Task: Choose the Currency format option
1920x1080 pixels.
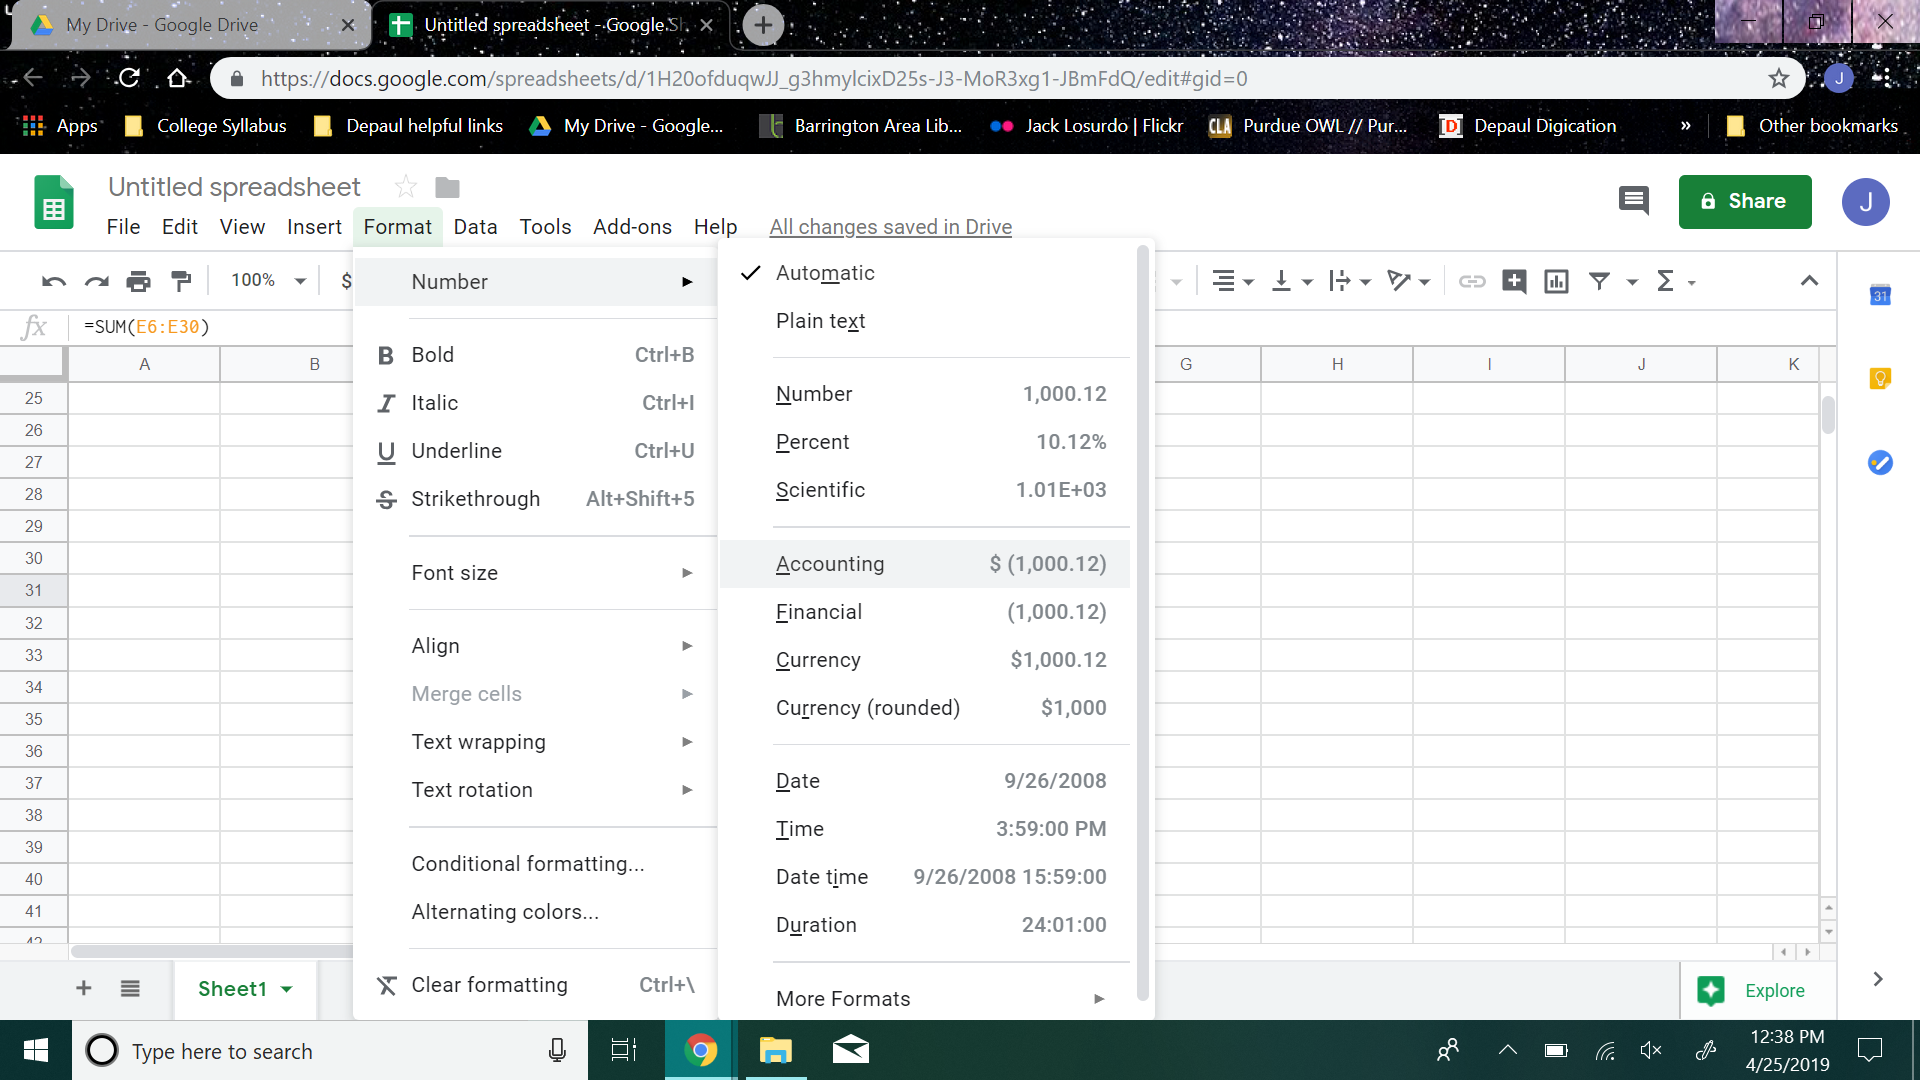Action: click(925, 660)
